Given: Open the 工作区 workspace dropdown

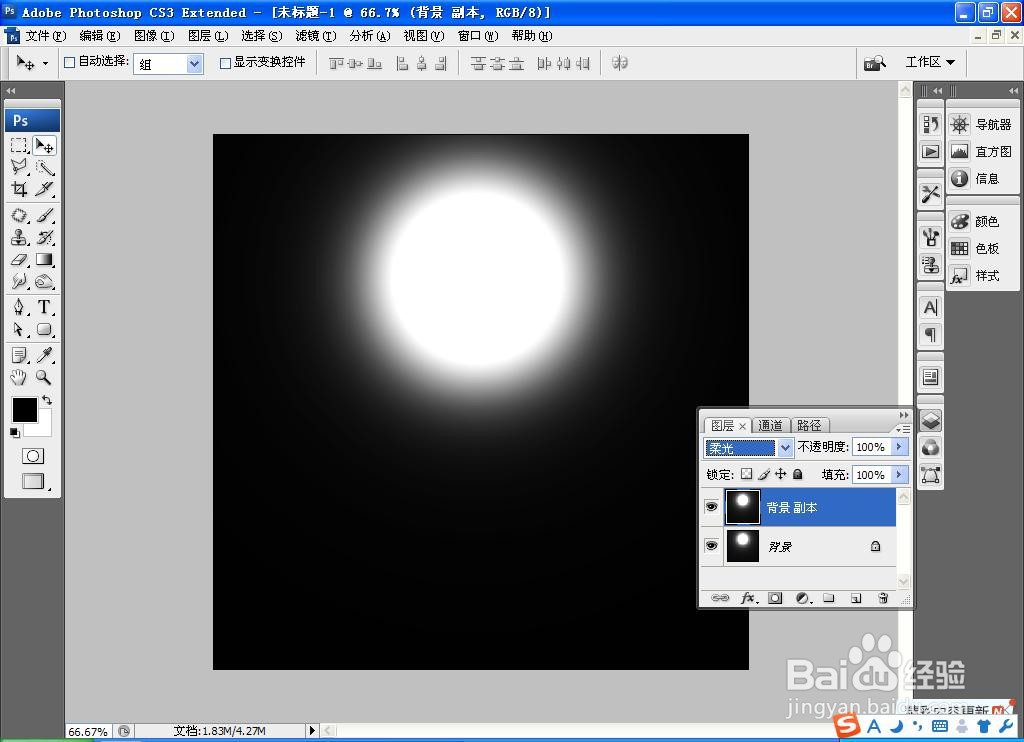Looking at the screenshot, I should 930,62.
